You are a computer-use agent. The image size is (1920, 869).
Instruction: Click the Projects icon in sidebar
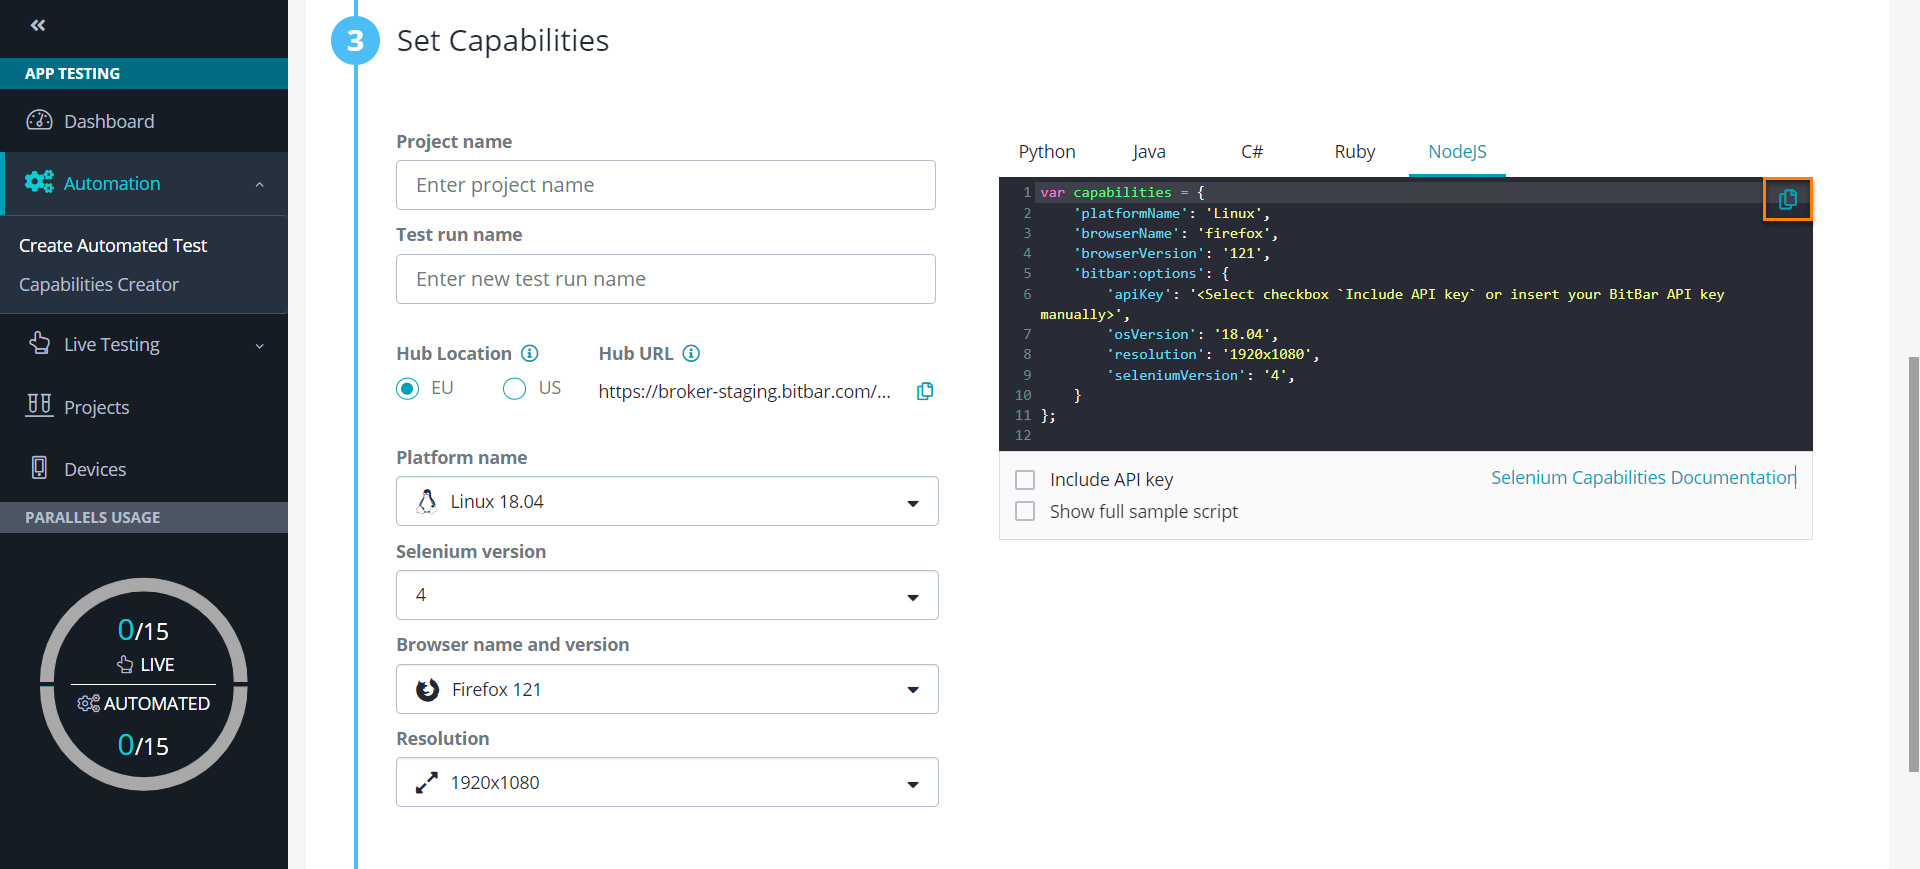click(39, 405)
